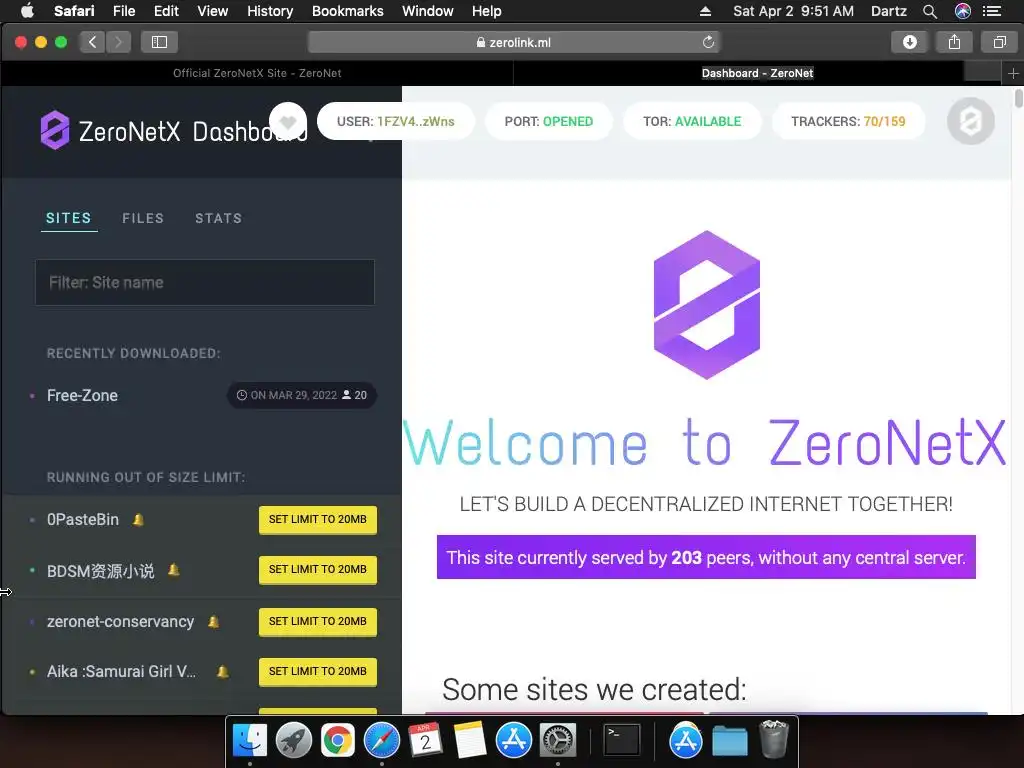Viewport: 1024px width, 768px height.
Task: Open the Safari File menu
Action: coord(123,11)
